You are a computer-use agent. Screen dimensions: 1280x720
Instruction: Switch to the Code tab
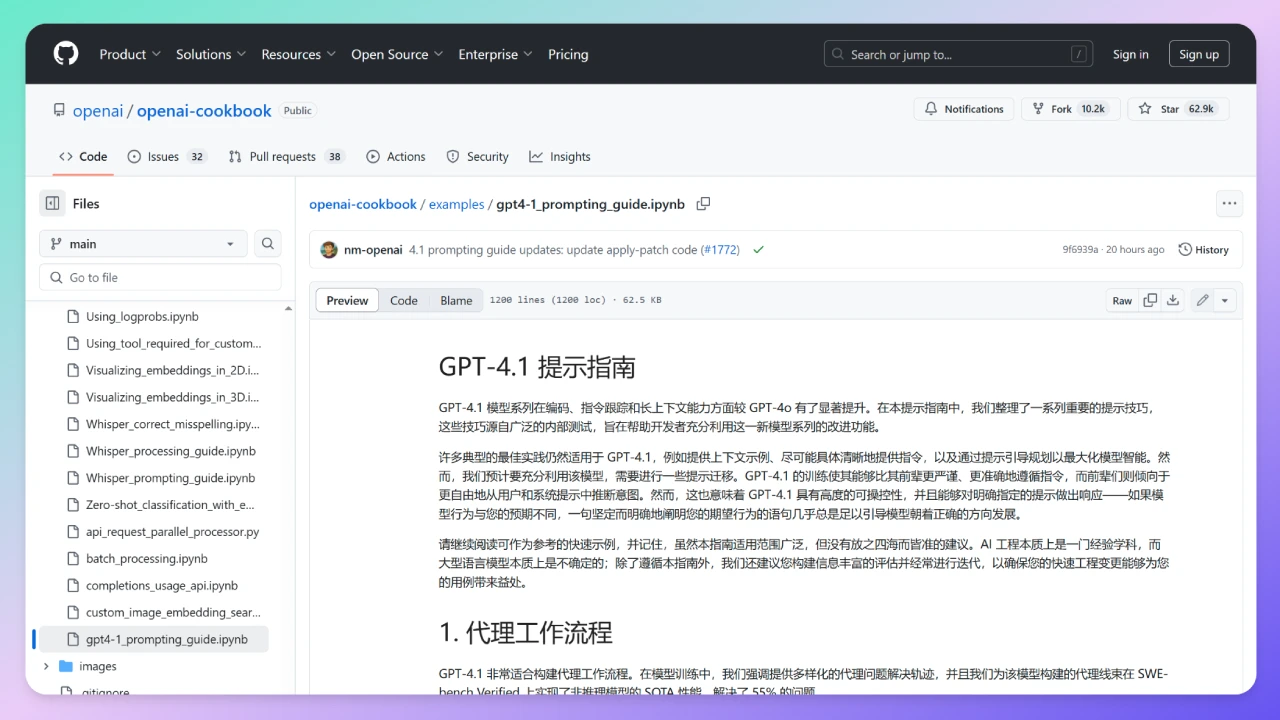pyautogui.click(x=83, y=157)
